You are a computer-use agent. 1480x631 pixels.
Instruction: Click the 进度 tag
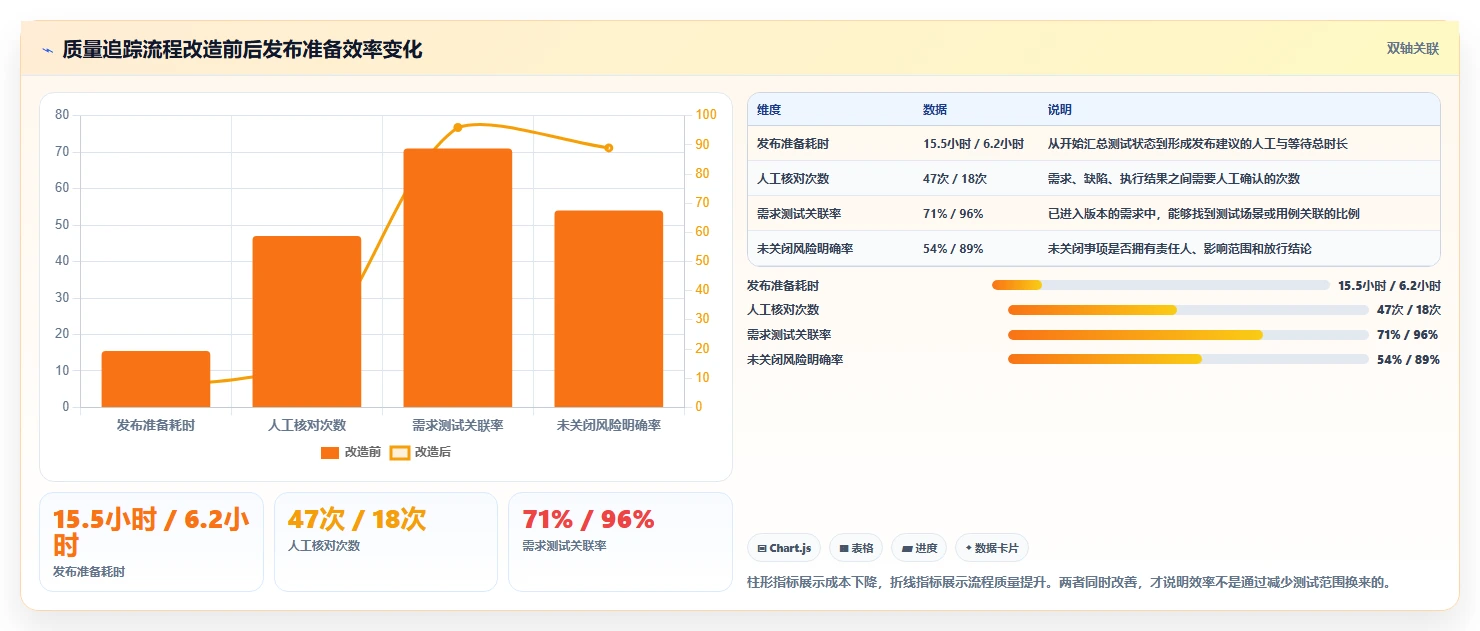[x=919, y=548]
